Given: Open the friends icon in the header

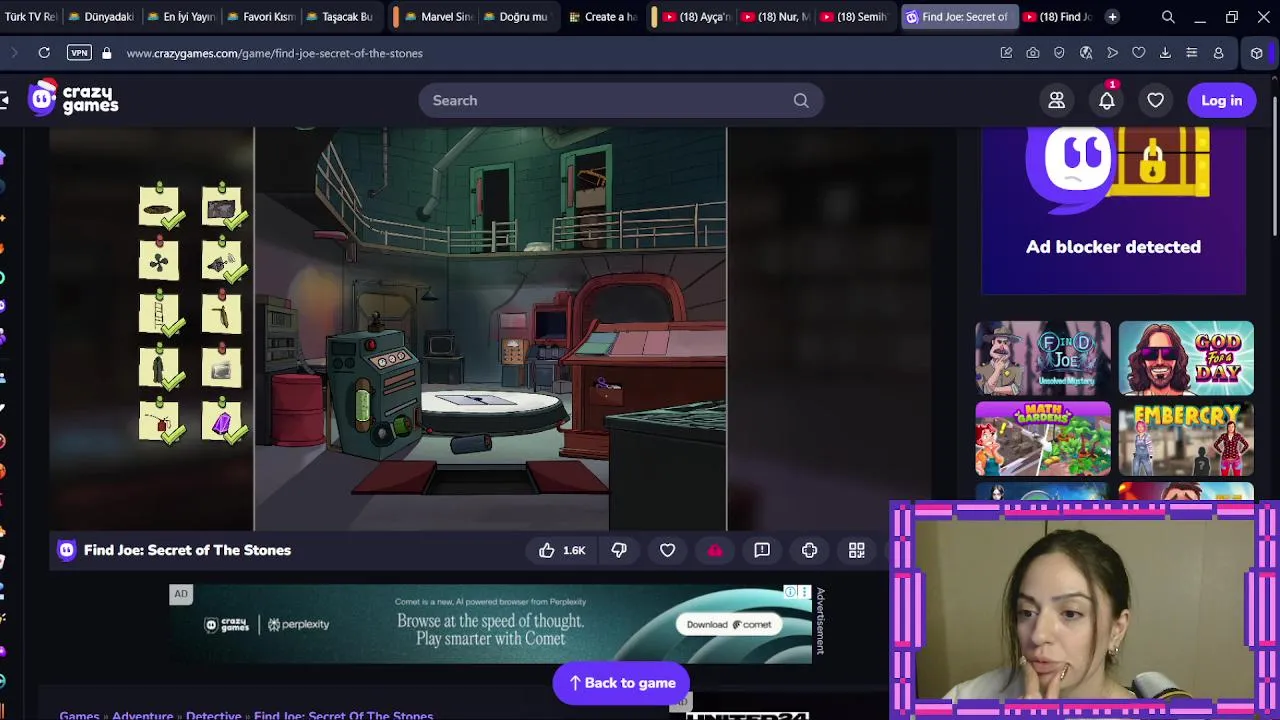Looking at the screenshot, I should (1056, 100).
